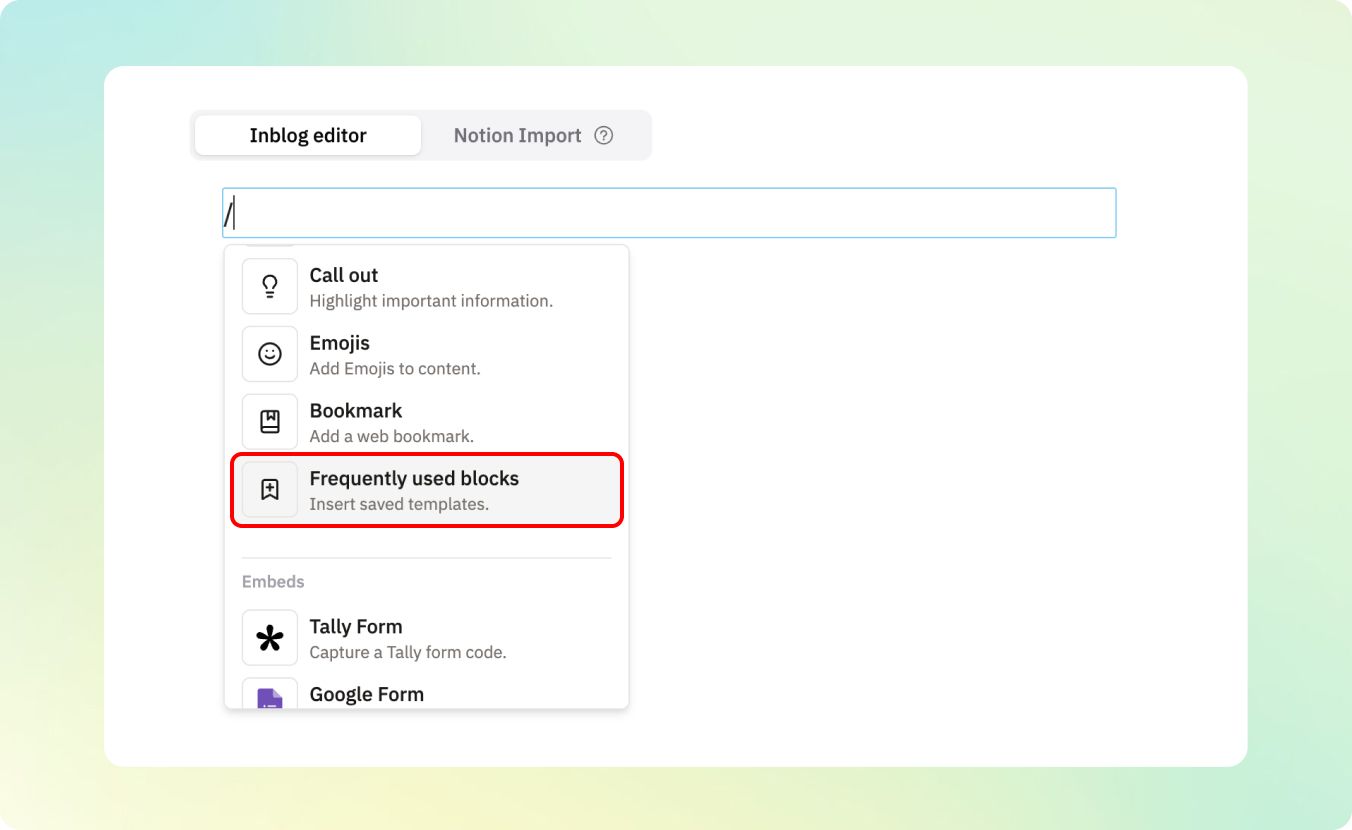Click the Tally Form asterisk icon

pos(270,638)
